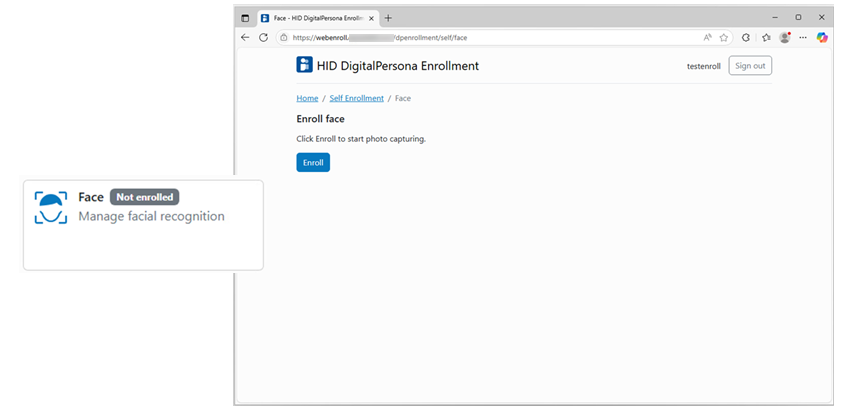This screenshot has height=420, width=852.
Task: Open the new tab with plus button
Action: pos(388,18)
